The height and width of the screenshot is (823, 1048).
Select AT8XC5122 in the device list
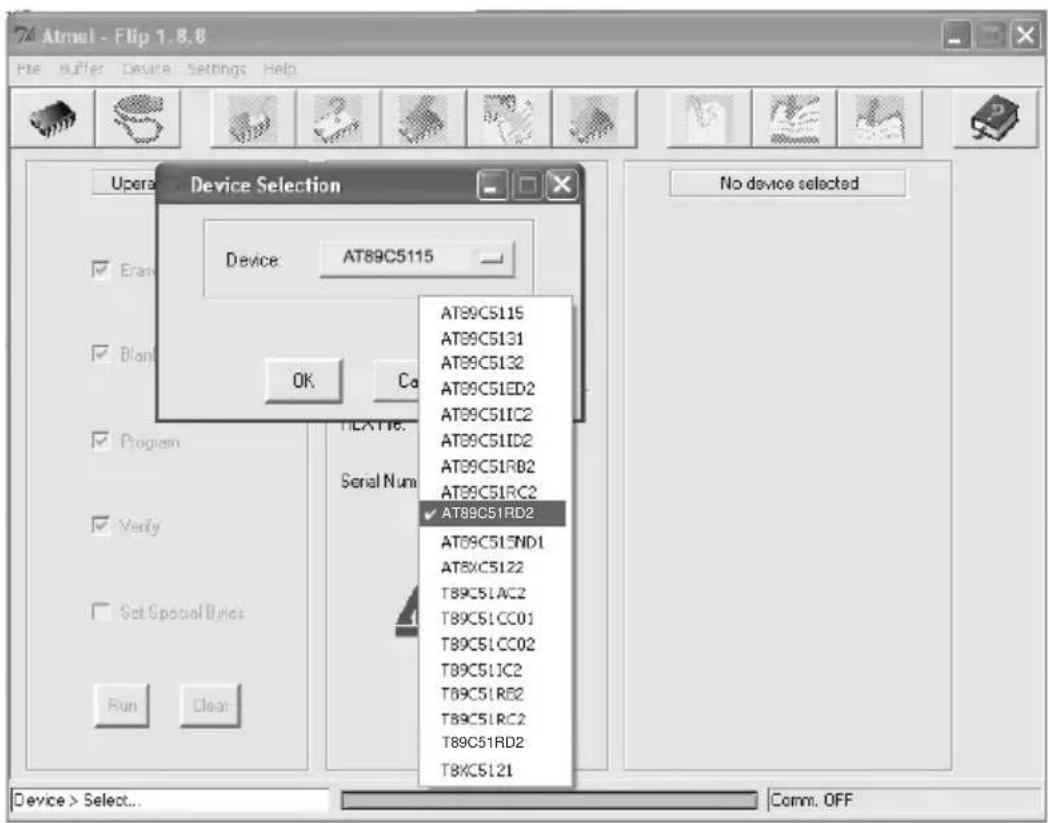pos(495,568)
